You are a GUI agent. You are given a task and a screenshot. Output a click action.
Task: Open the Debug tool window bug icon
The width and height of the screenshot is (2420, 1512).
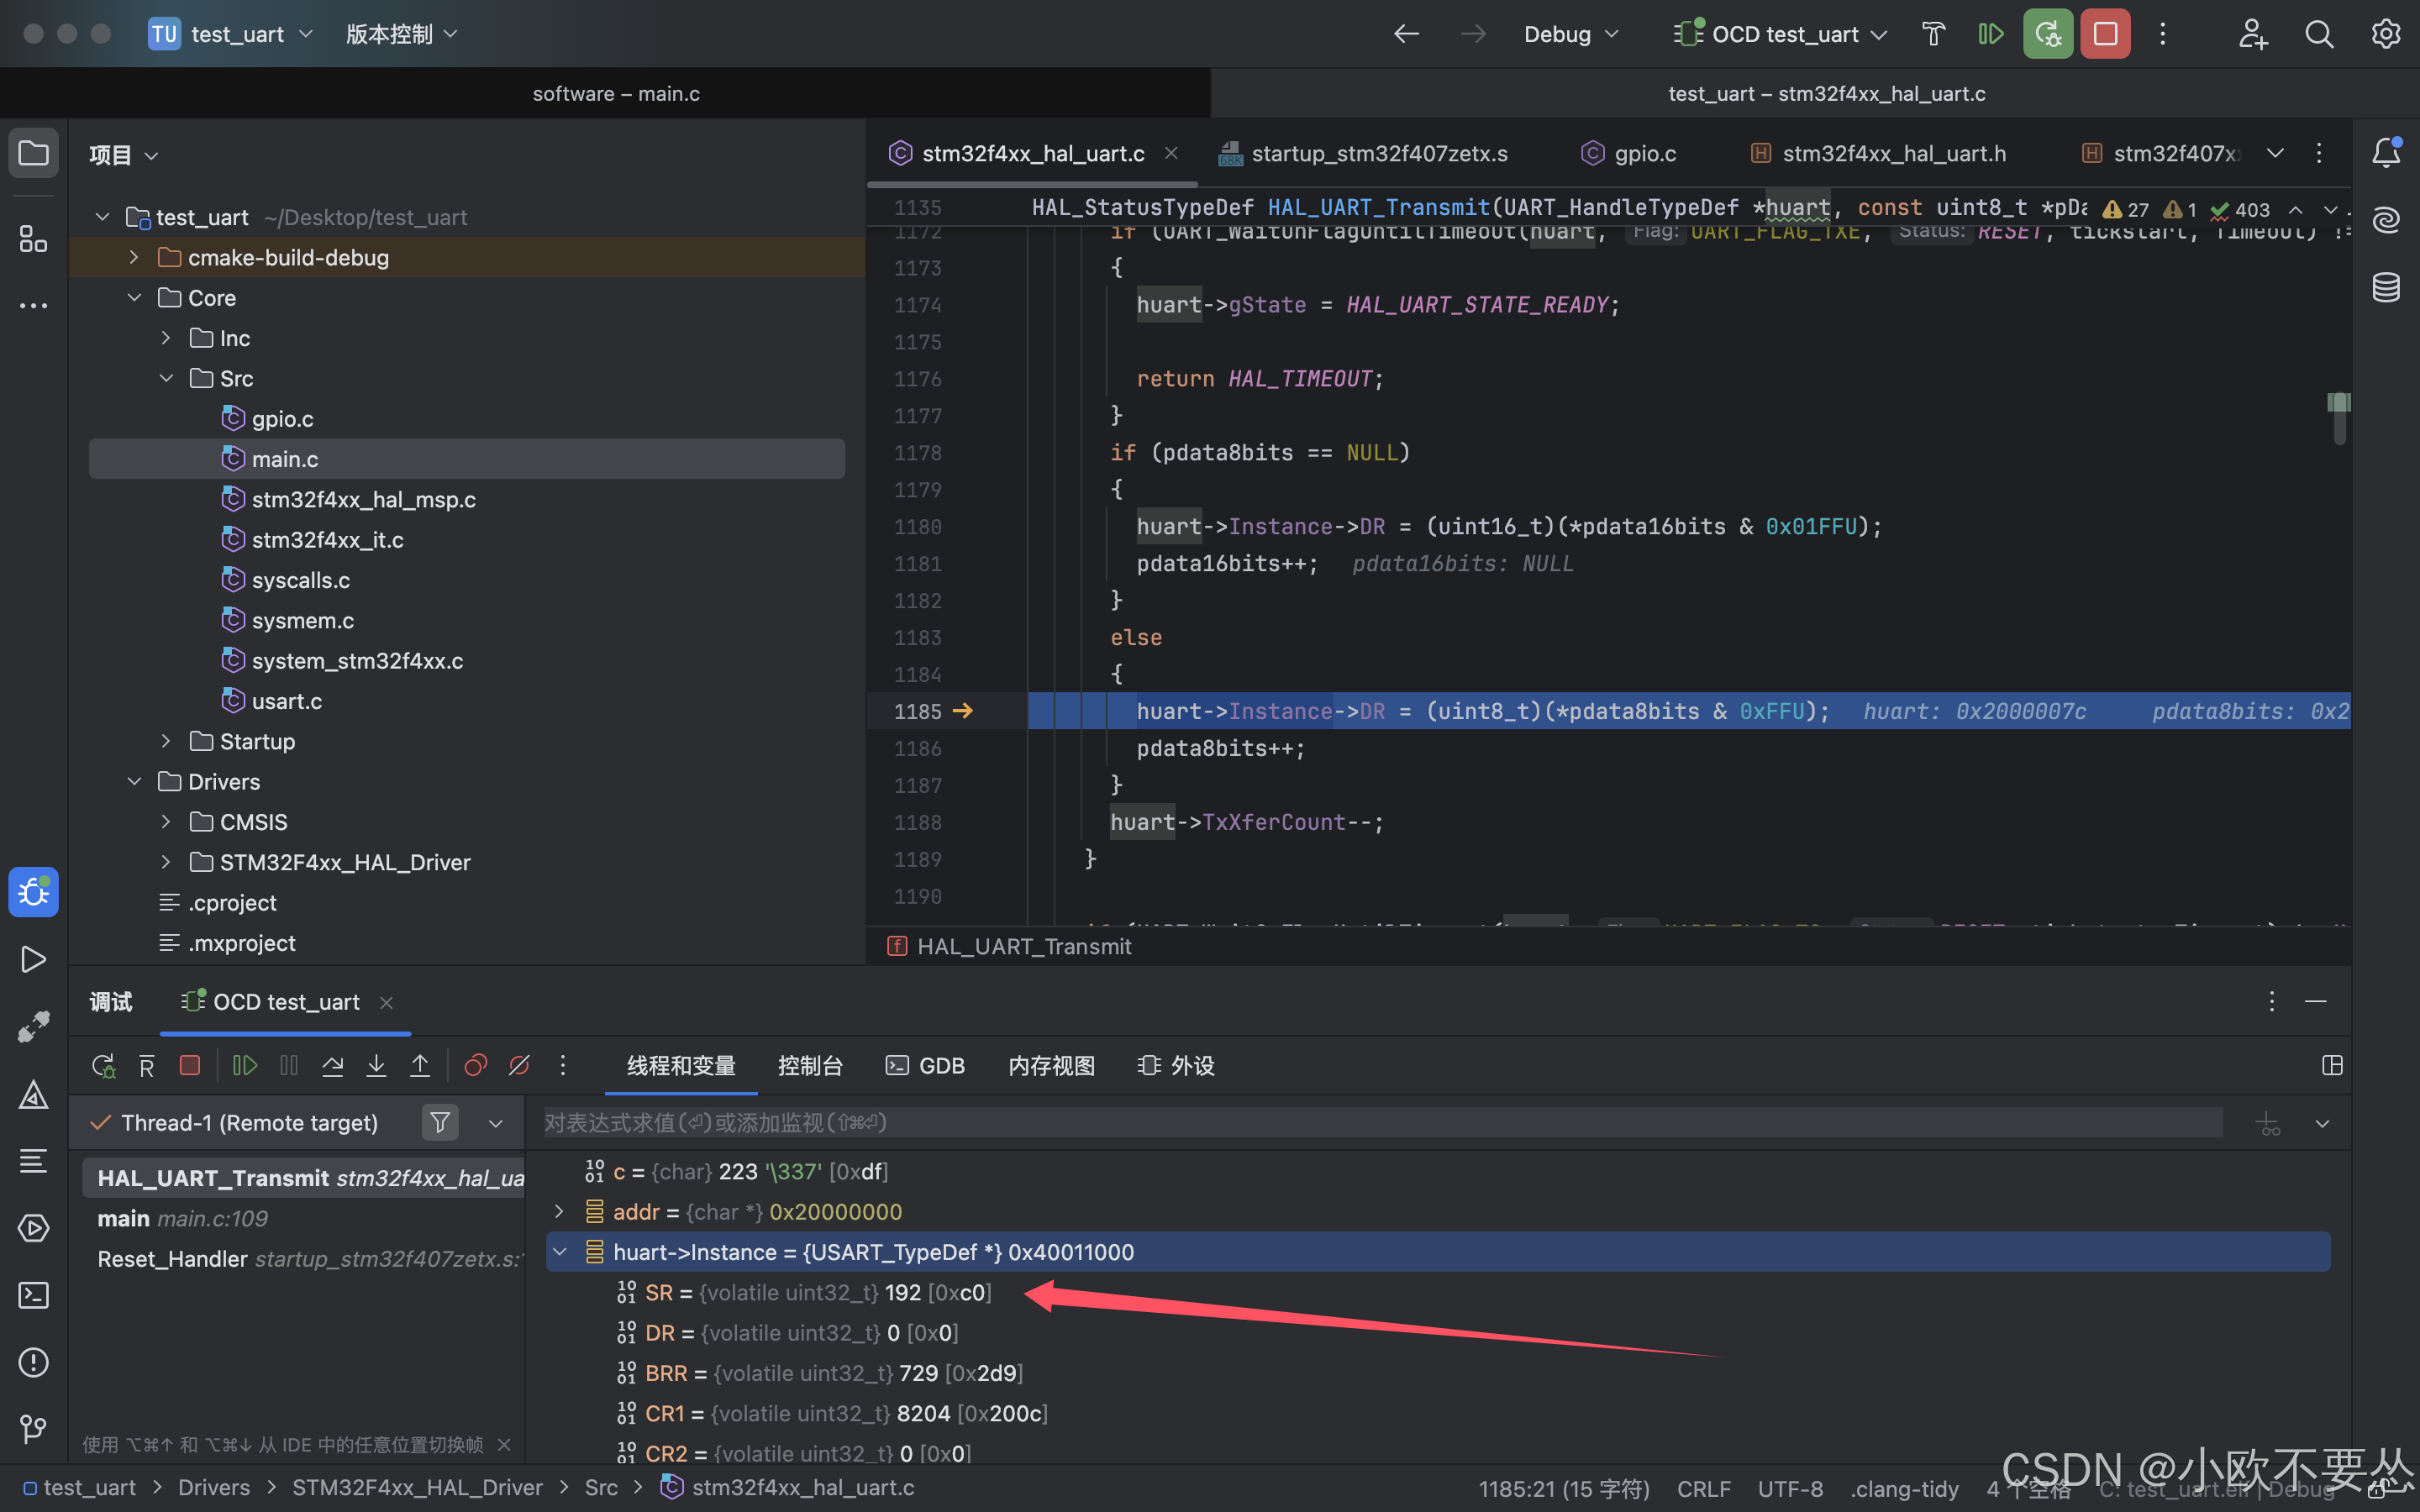point(33,892)
